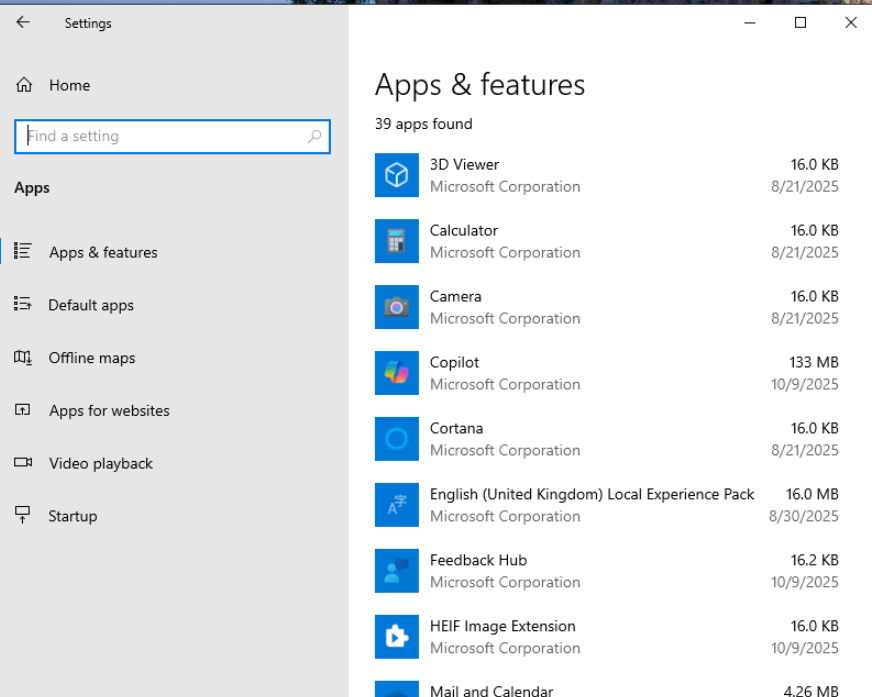The image size is (872, 697).
Task: Click the 3D Viewer app icon
Action: (x=397, y=175)
